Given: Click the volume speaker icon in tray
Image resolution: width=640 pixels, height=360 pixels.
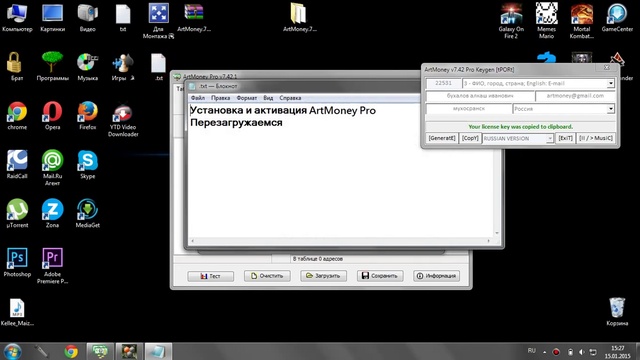Looking at the screenshot, I should click(x=582, y=352).
